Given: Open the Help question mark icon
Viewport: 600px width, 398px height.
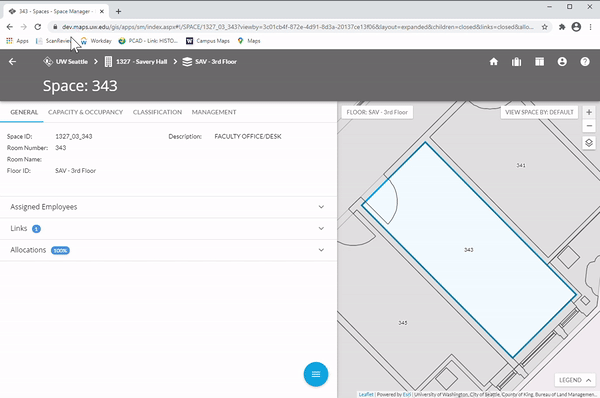Looking at the screenshot, I should pyautogui.click(x=585, y=62).
